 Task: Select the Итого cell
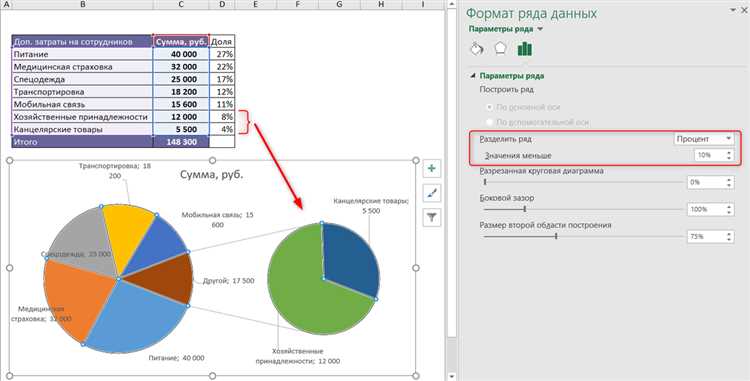tap(82, 142)
